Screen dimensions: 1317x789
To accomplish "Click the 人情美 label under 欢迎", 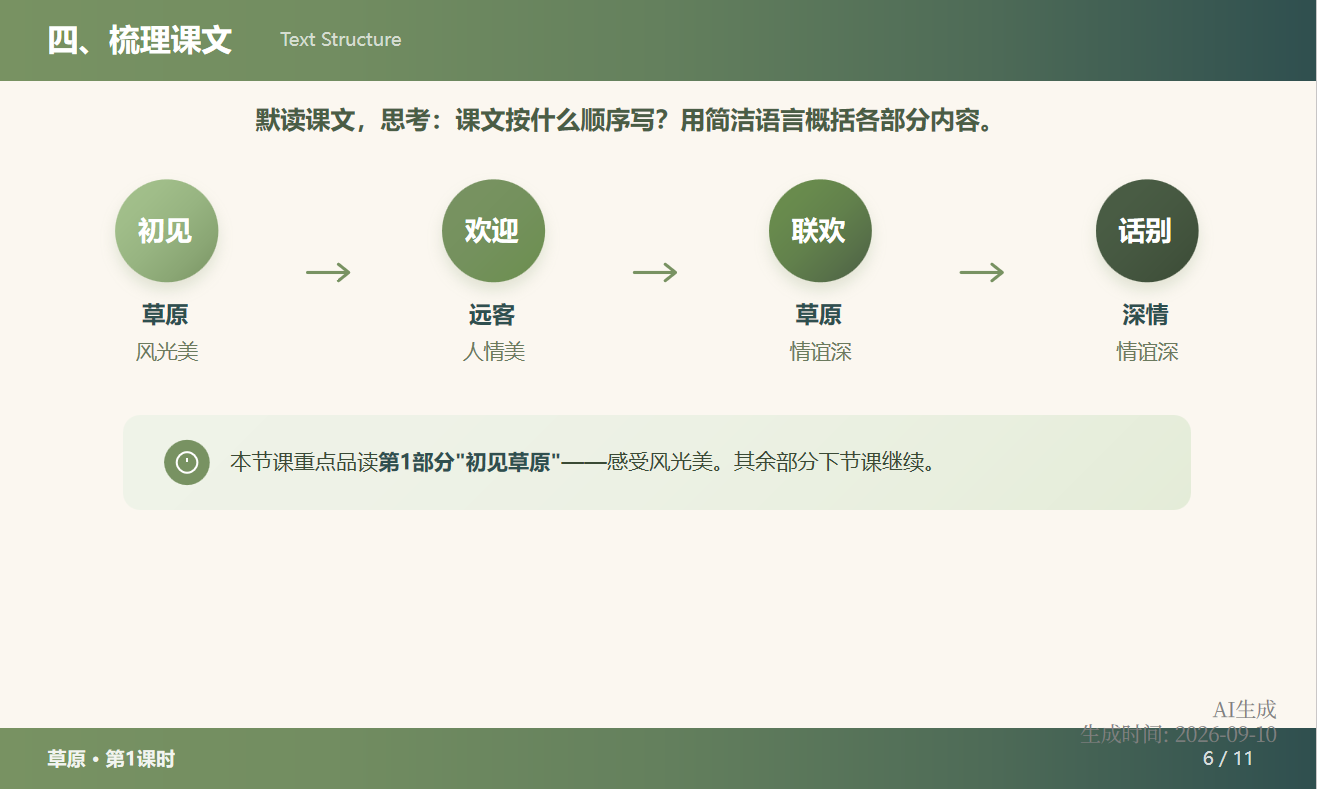I will [494, 352].
